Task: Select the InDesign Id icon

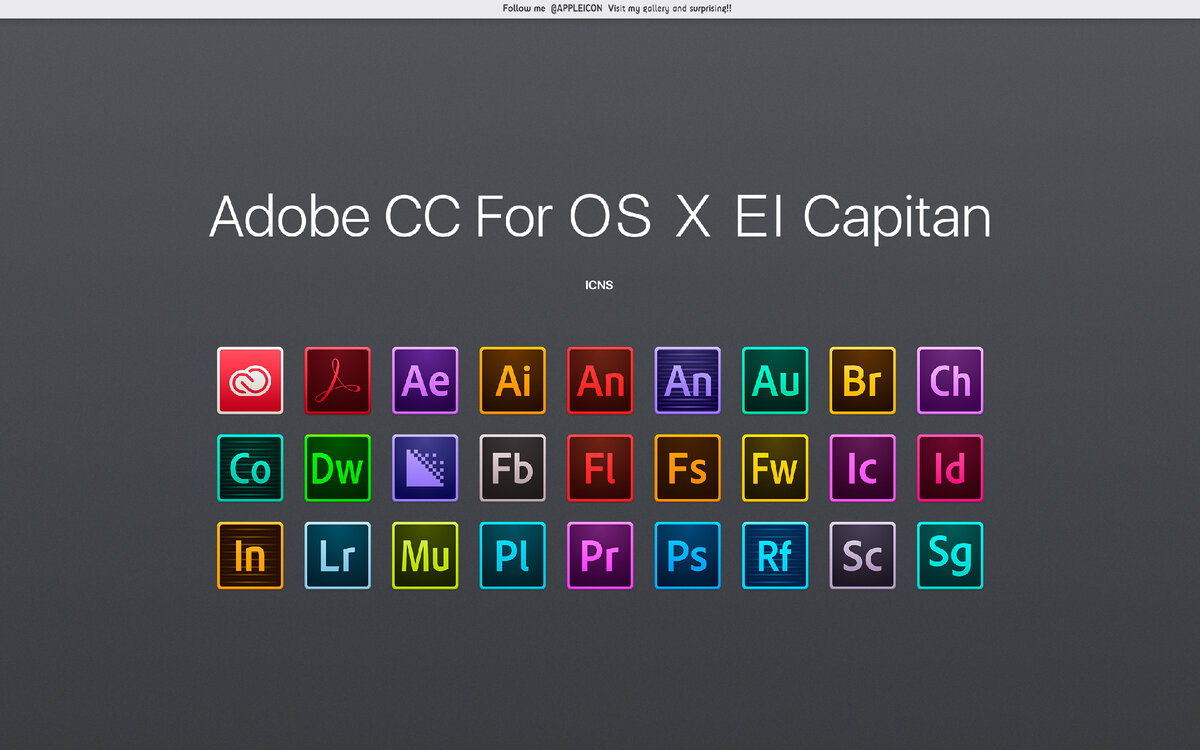Action: tap(950, 468)
